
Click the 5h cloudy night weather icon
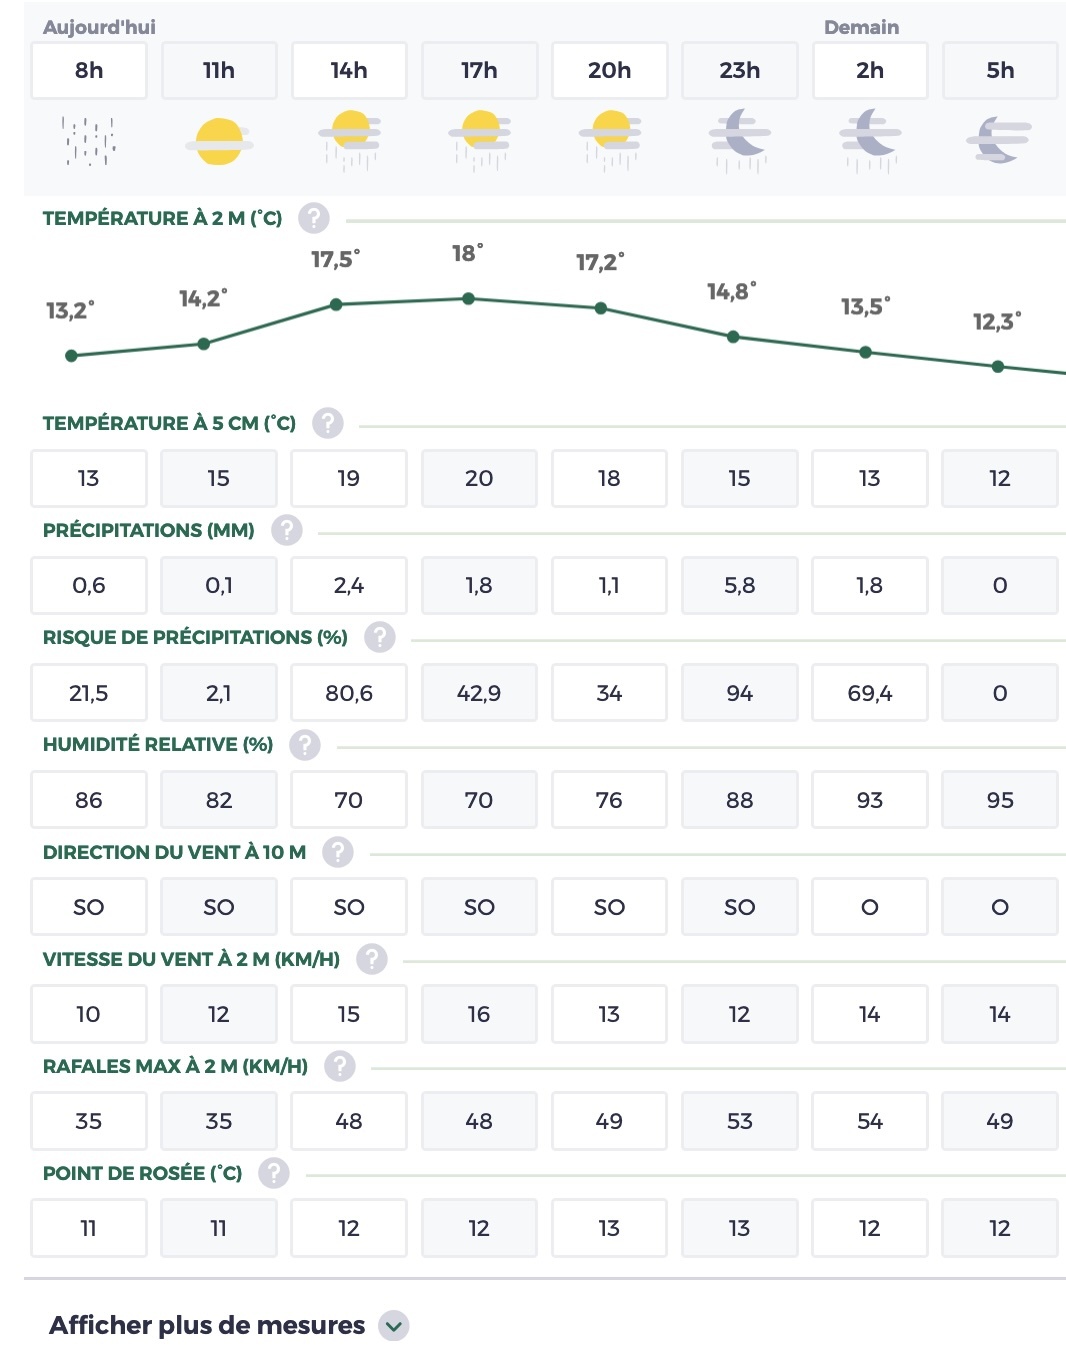point(1000,139)
